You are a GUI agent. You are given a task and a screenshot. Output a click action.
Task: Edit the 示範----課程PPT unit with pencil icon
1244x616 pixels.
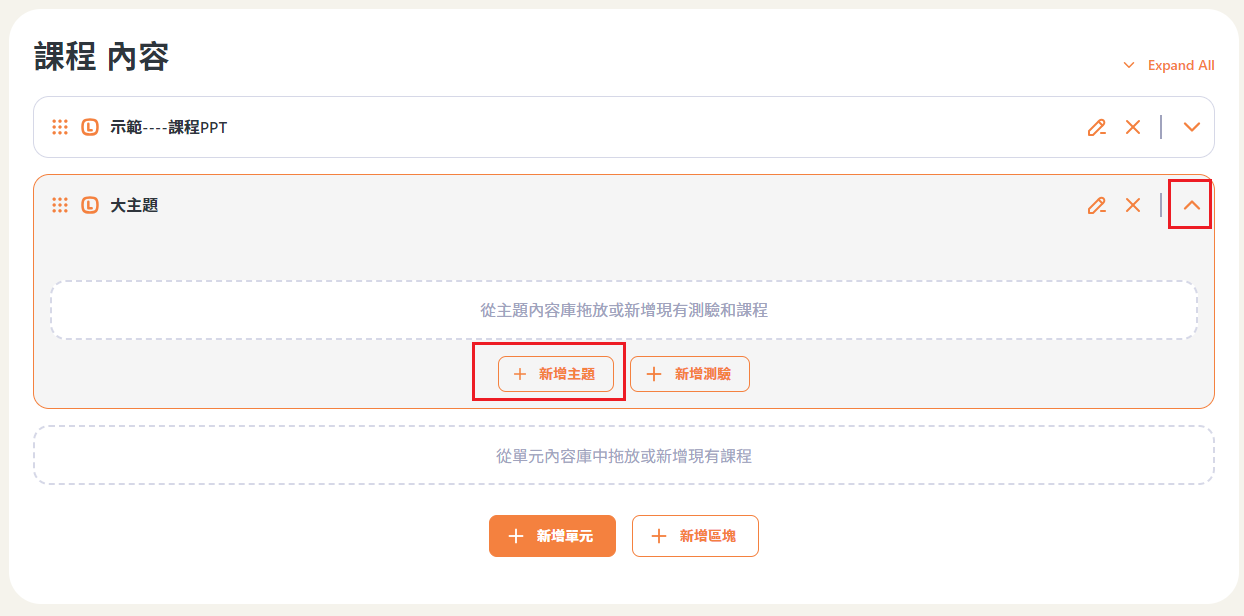point(1096,127)
